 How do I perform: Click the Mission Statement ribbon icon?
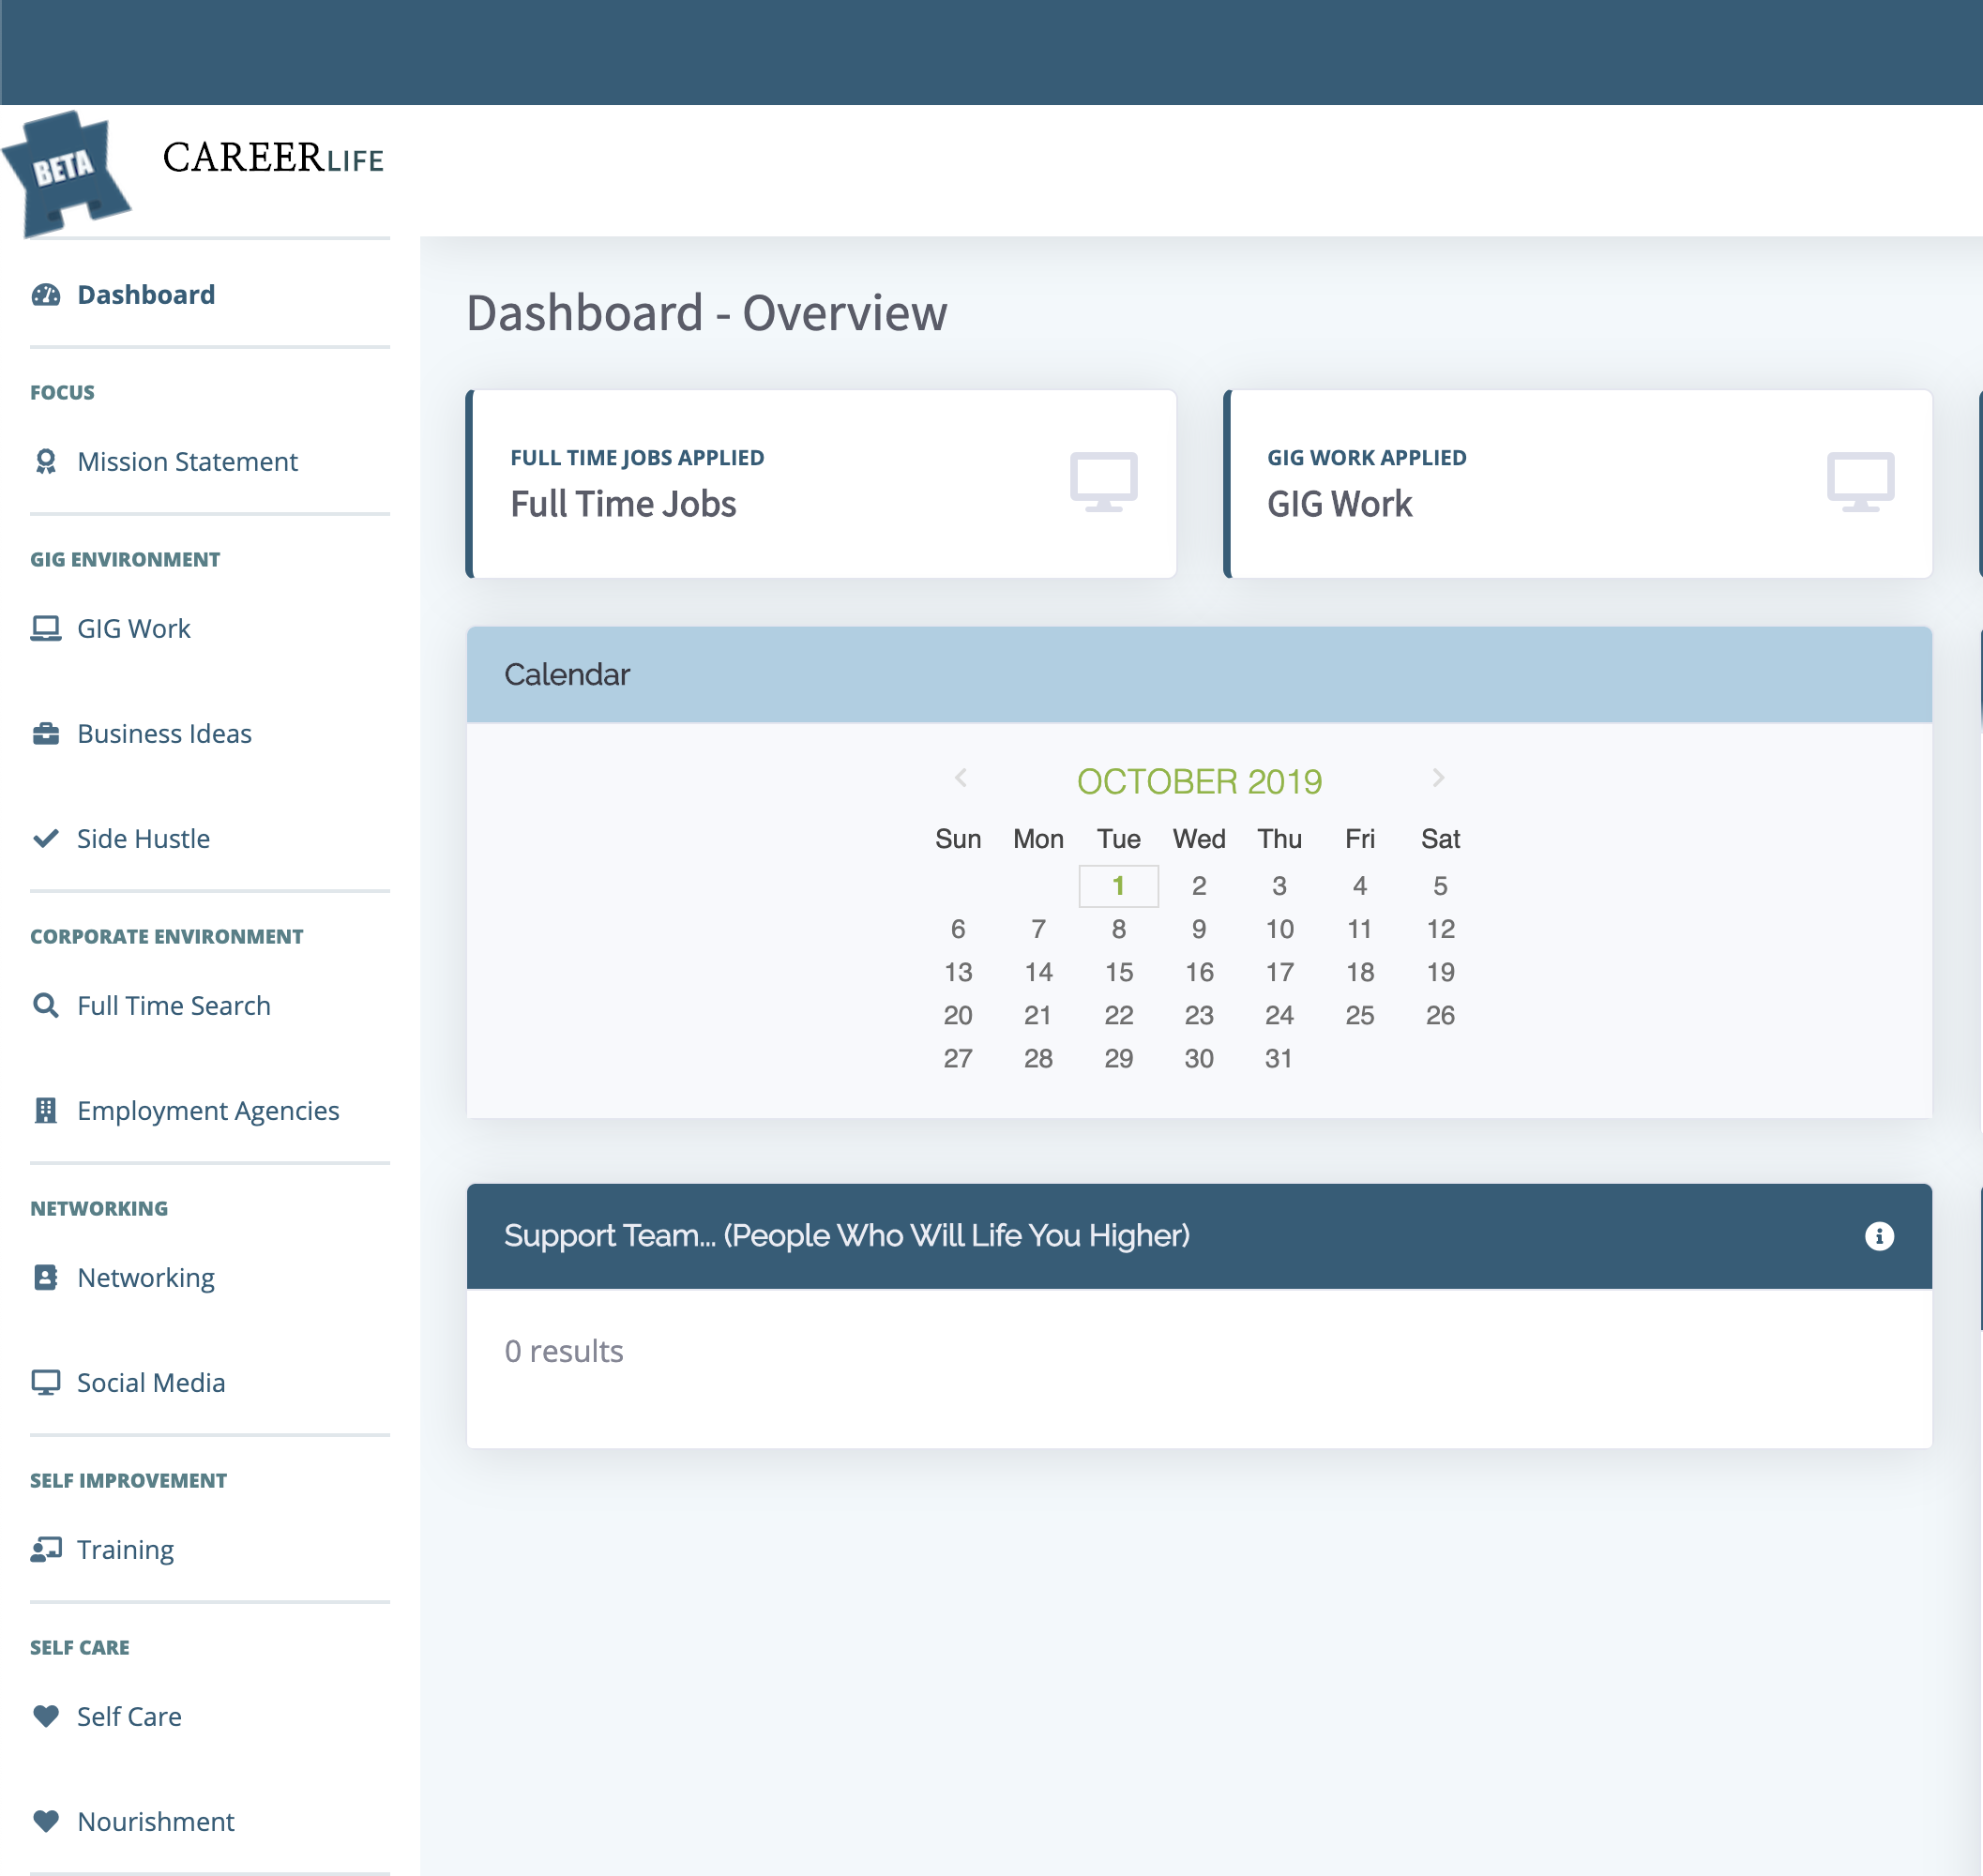click(x=46, y=462)
